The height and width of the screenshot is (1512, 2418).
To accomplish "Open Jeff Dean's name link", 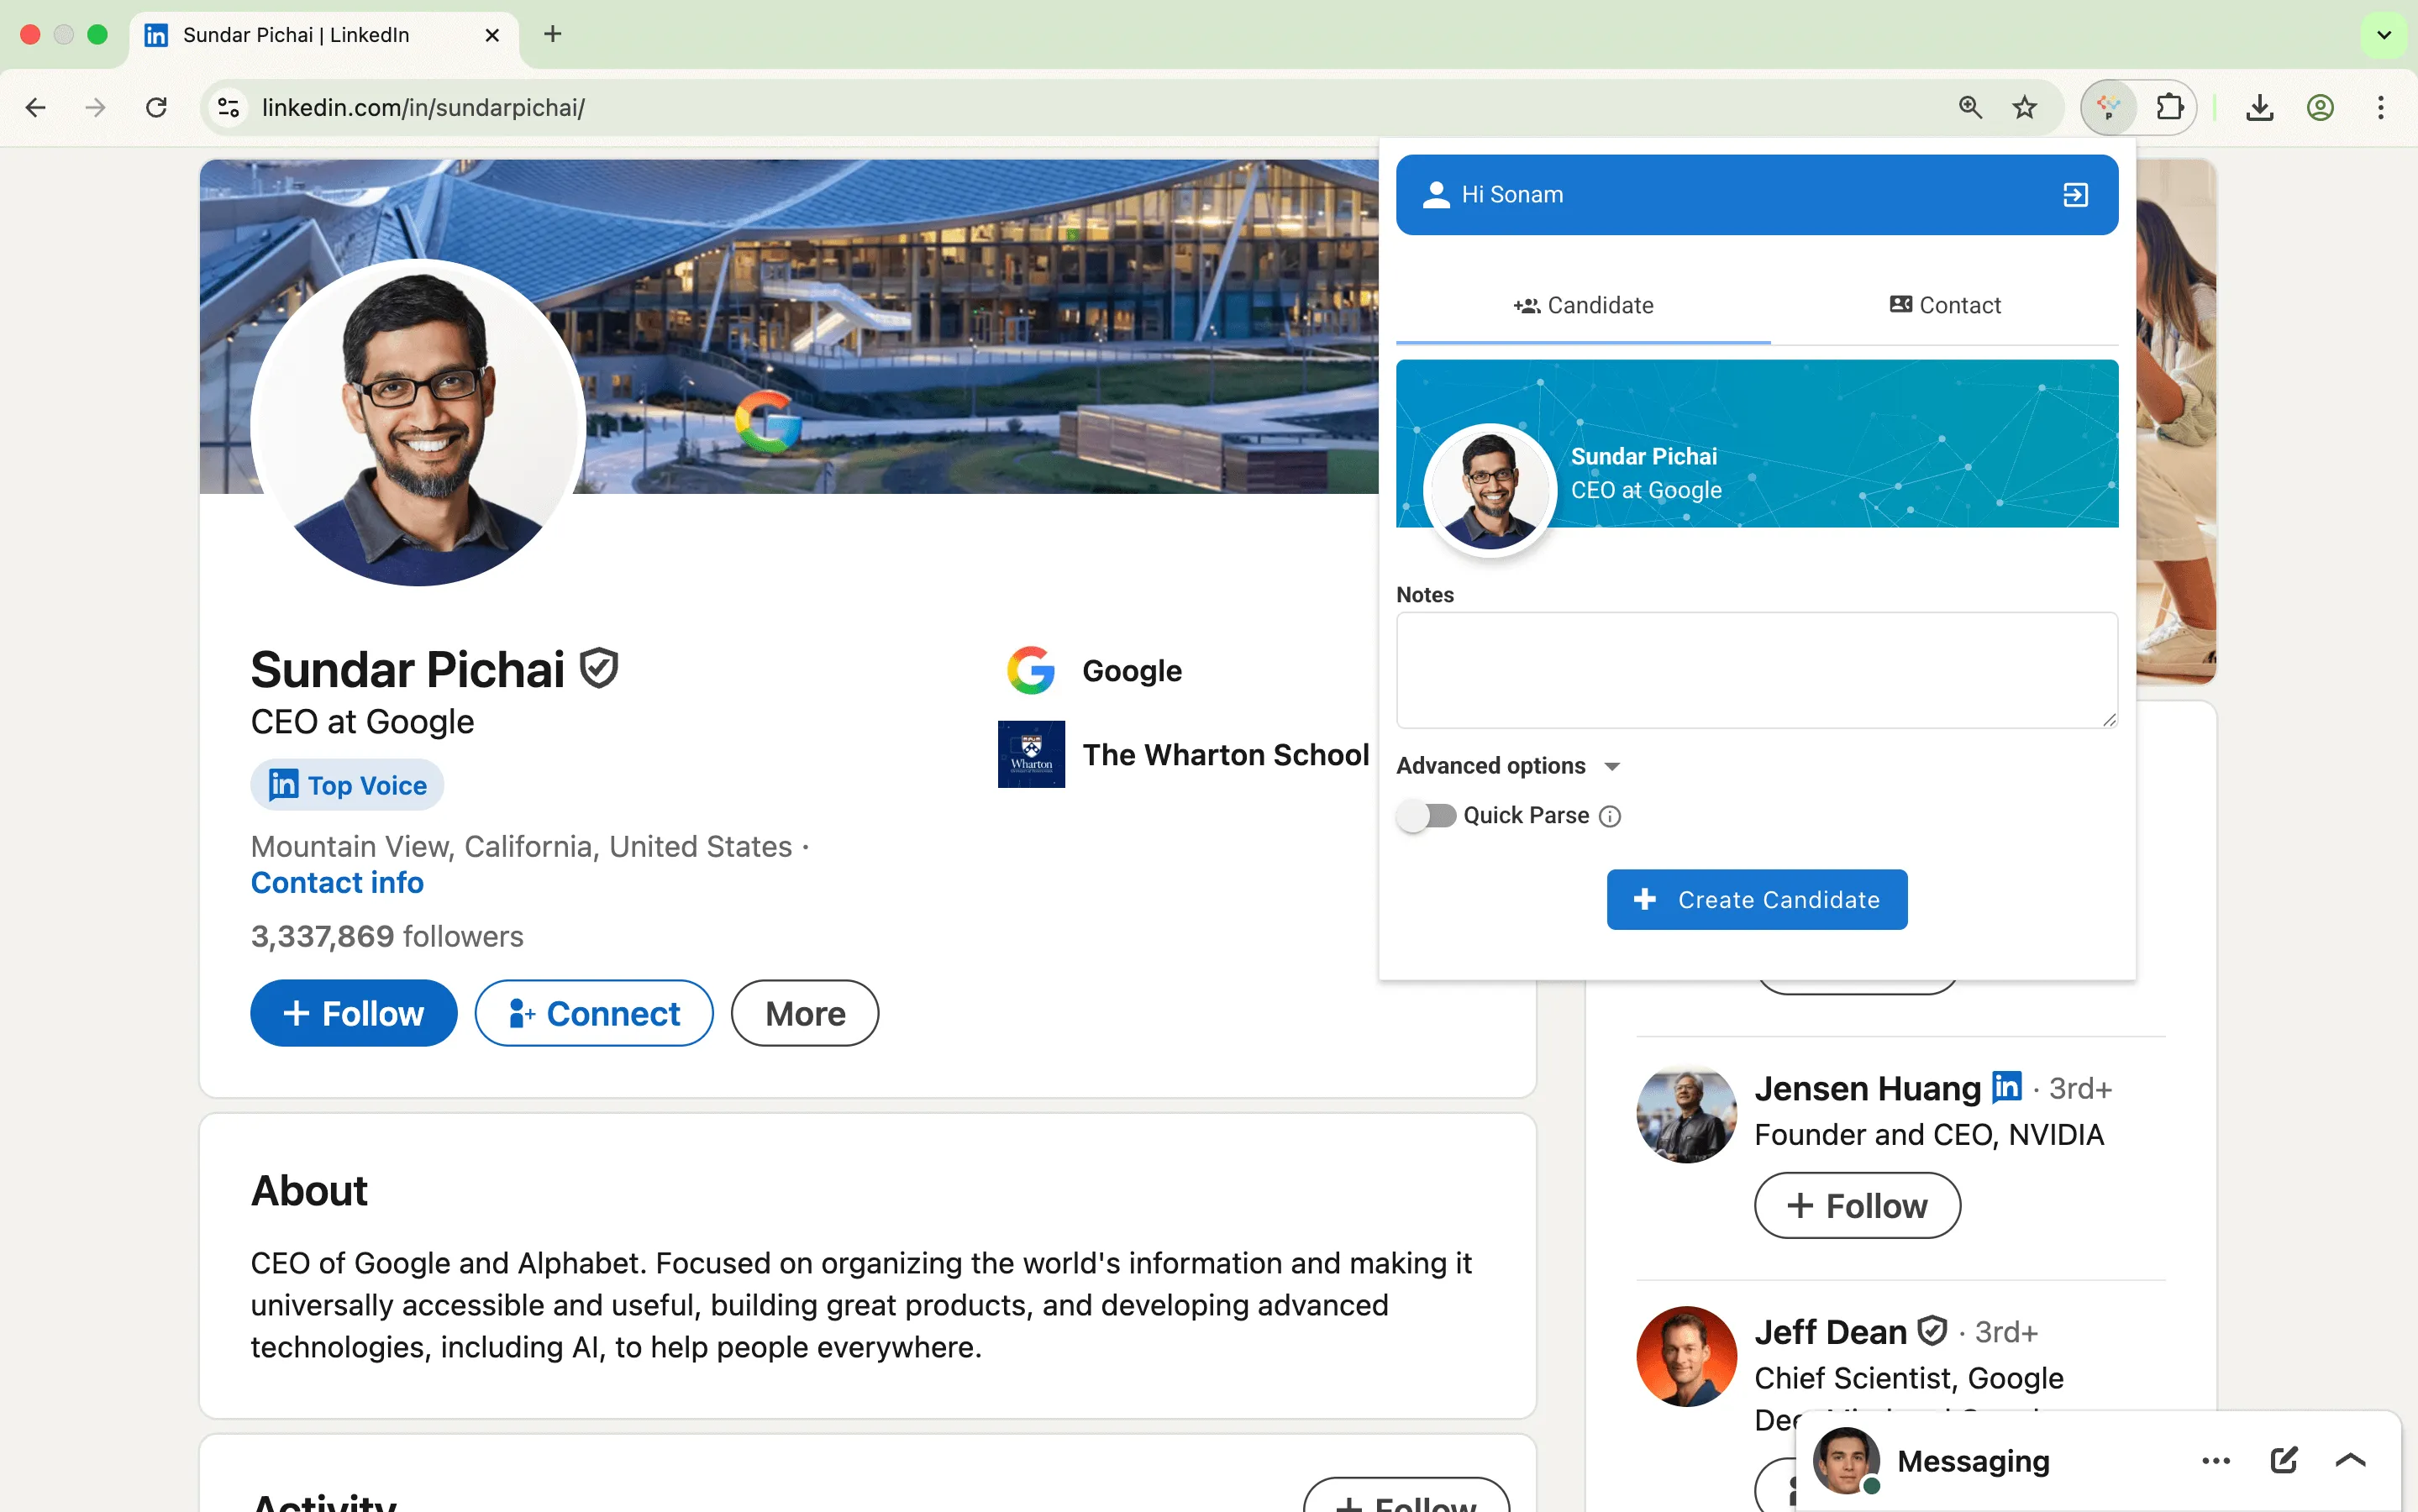I will coord(1830,1331).
